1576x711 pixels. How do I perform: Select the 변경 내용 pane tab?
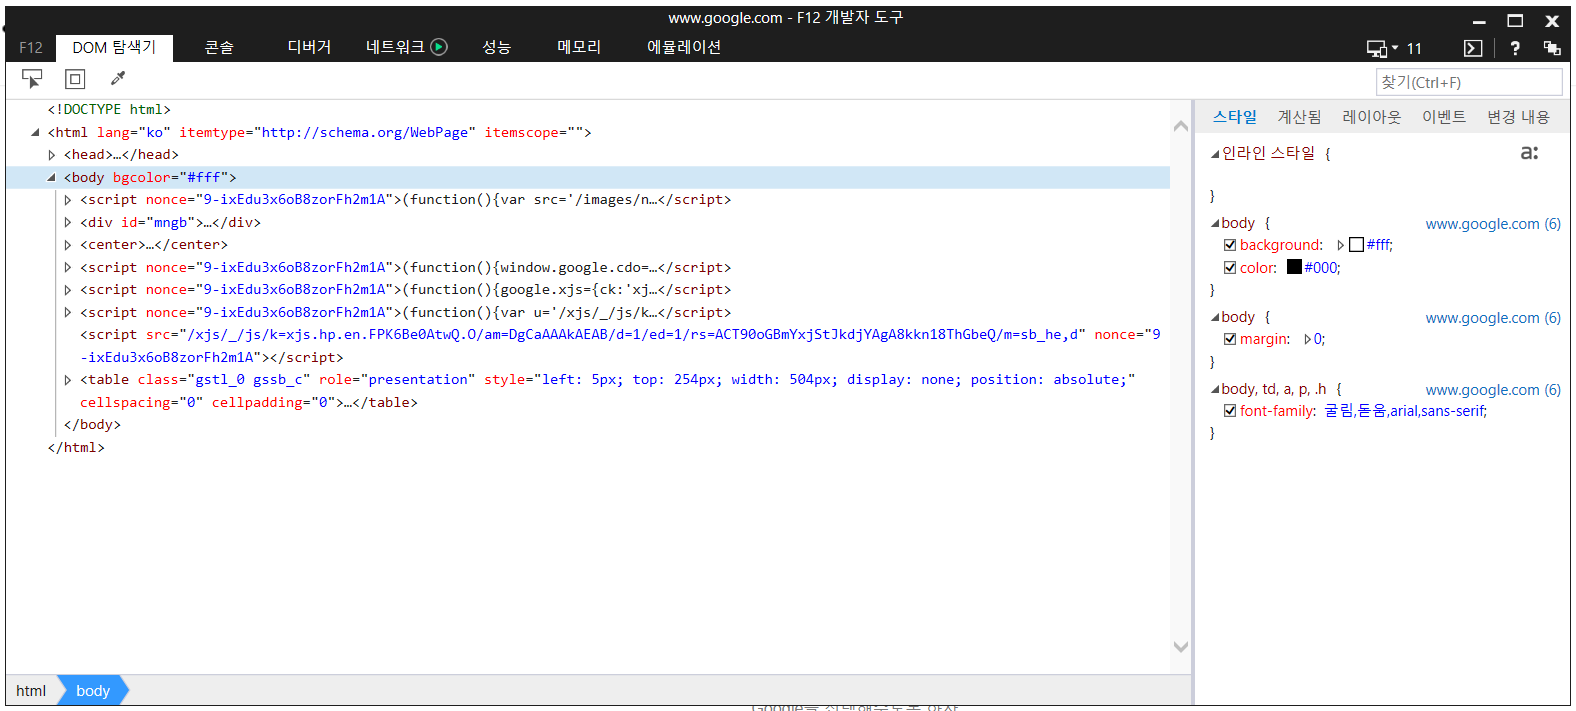coord(1518,117)
